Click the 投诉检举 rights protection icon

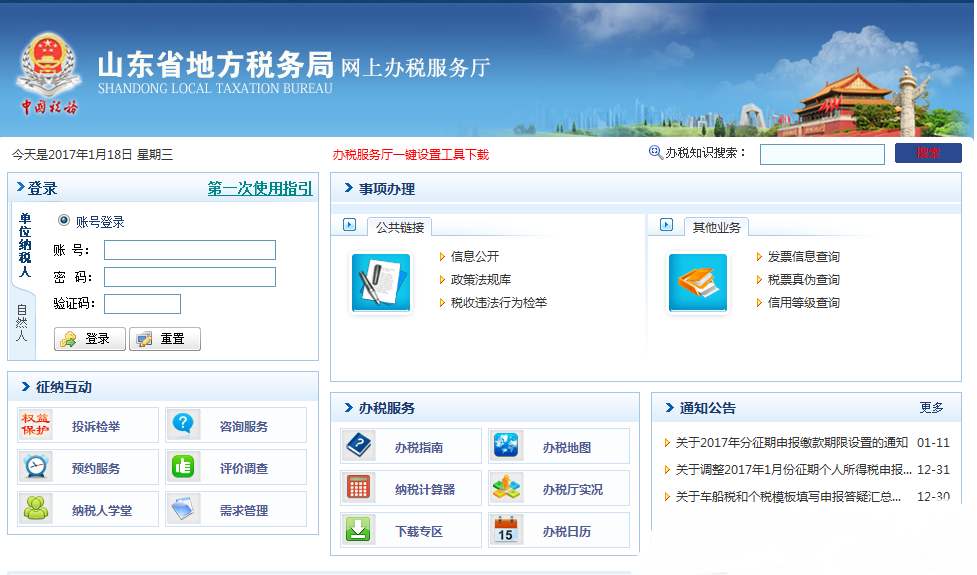click(35, 425)
